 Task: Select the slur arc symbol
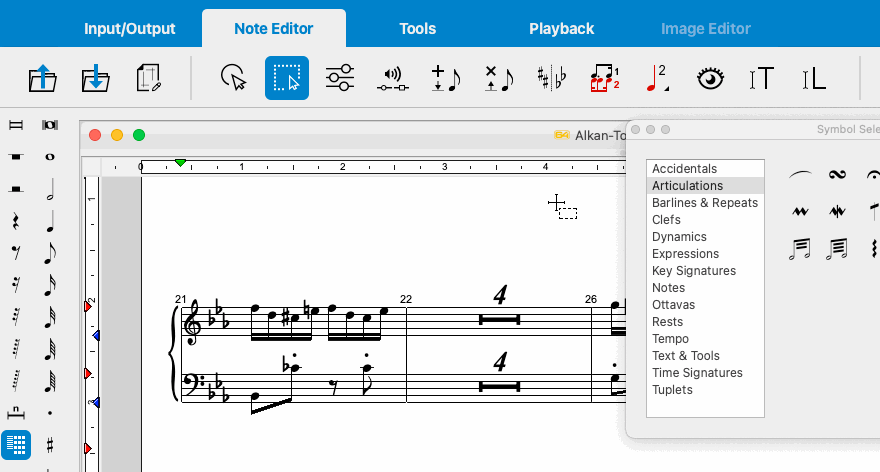[800, 175]
